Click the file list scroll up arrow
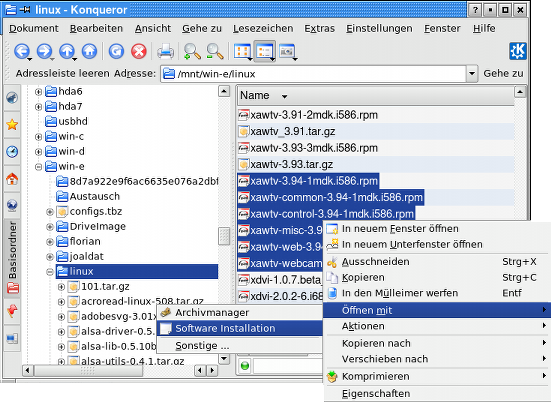 [x=520, y=92]
